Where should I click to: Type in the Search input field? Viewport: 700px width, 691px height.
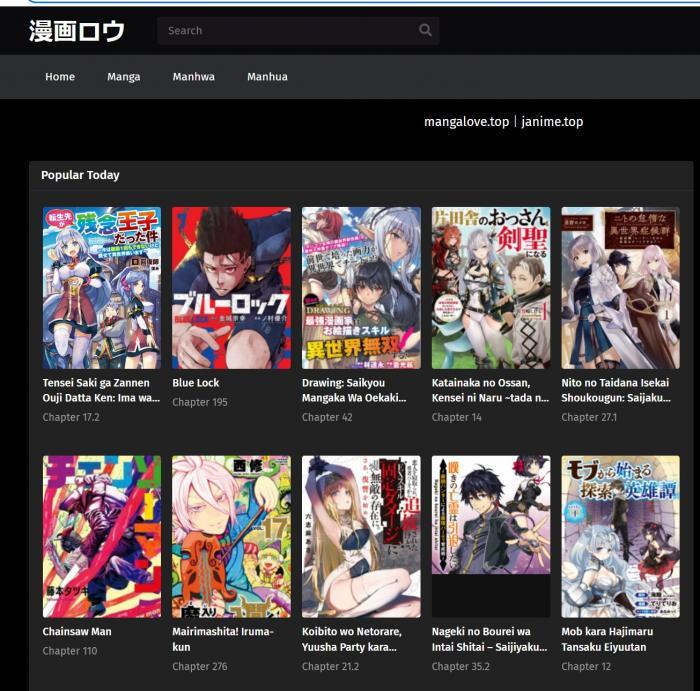pos(285,30)
